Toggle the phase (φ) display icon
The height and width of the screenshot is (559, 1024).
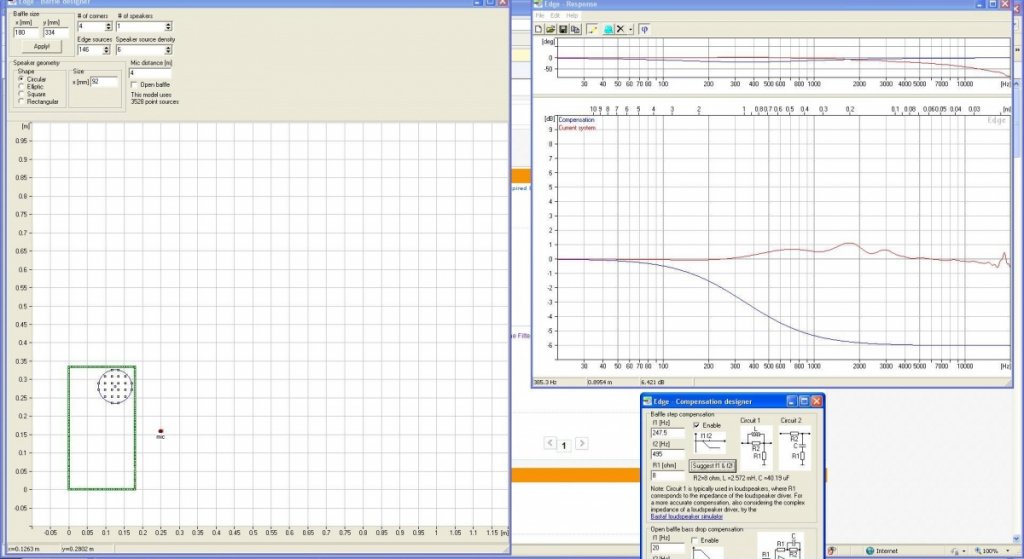644,29
